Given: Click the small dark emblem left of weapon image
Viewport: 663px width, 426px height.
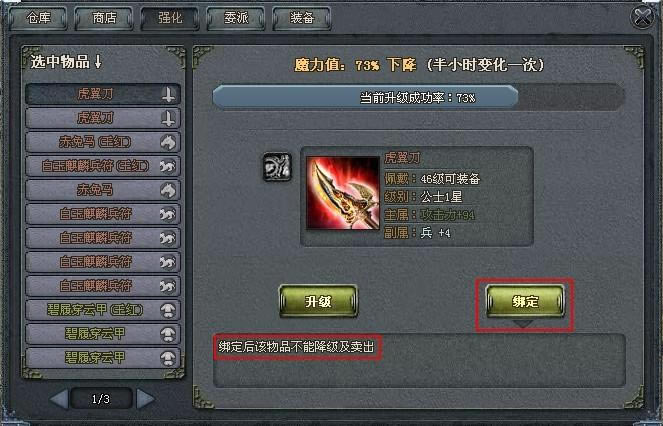Looking at the screenshot, I should [277, 167].
